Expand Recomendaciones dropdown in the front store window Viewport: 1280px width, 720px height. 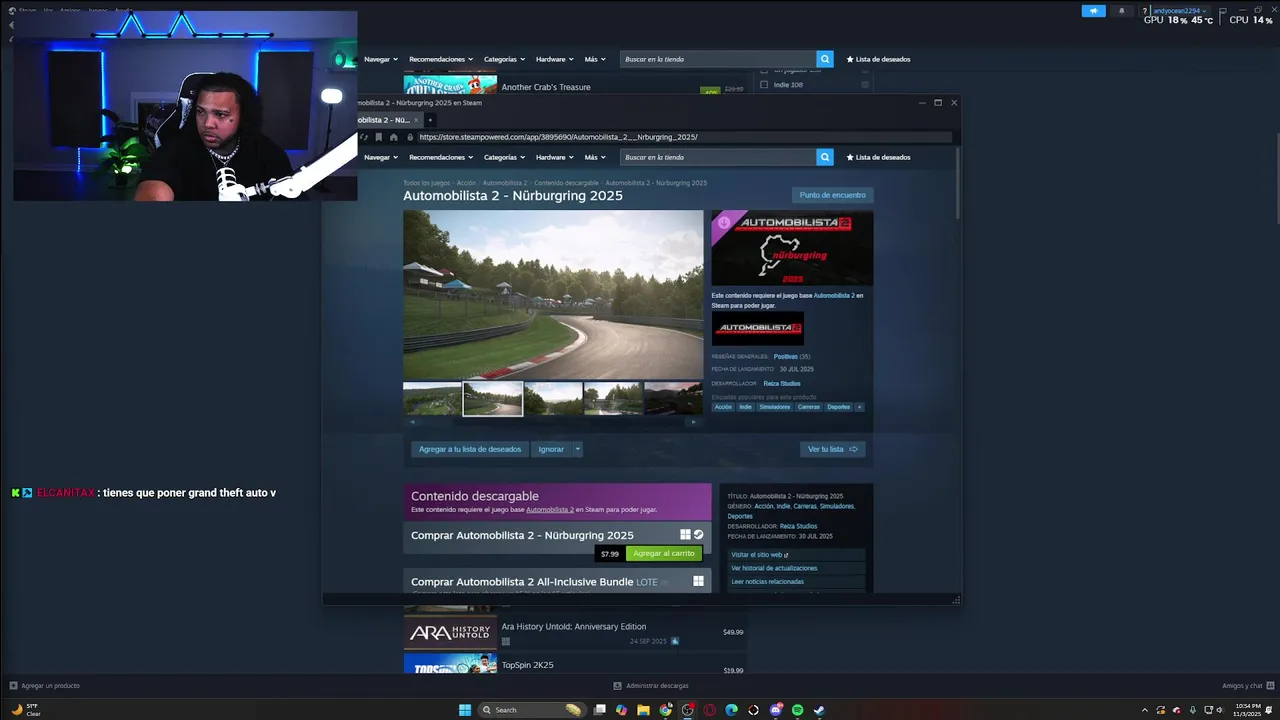point(442,157)
